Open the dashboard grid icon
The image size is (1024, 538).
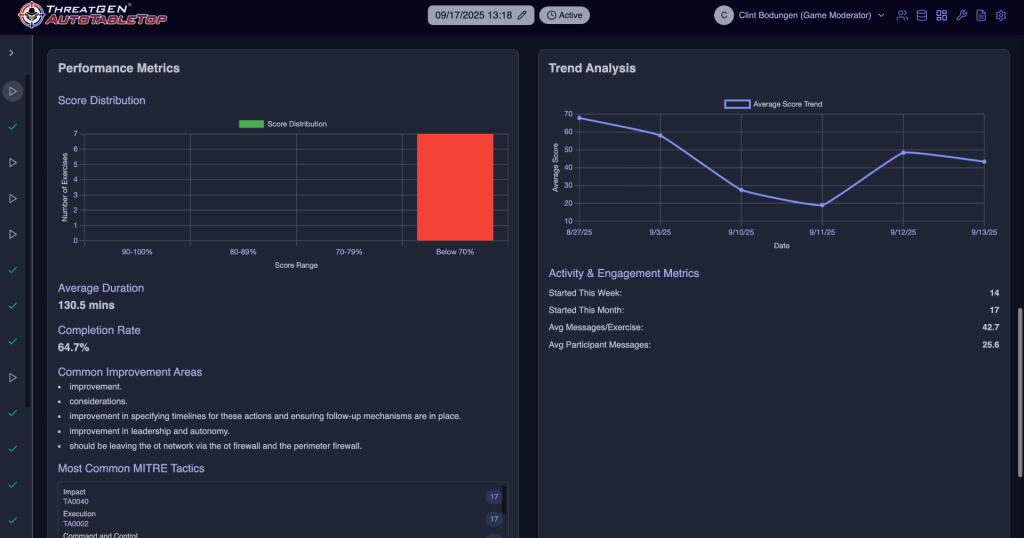pyautogui.click(x=941, y=15)
